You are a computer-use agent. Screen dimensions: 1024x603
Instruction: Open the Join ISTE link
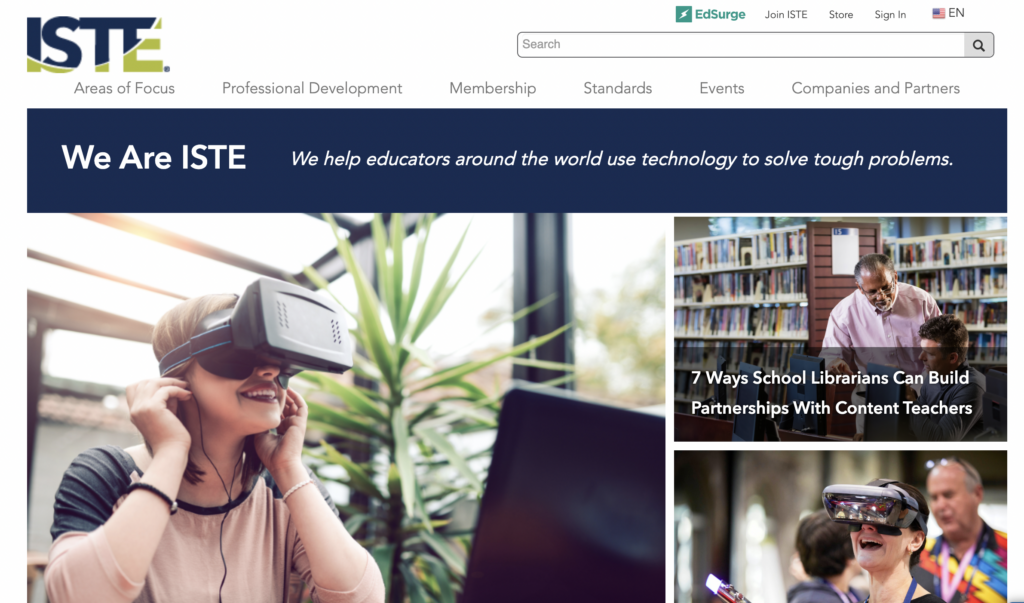[786, 14]
